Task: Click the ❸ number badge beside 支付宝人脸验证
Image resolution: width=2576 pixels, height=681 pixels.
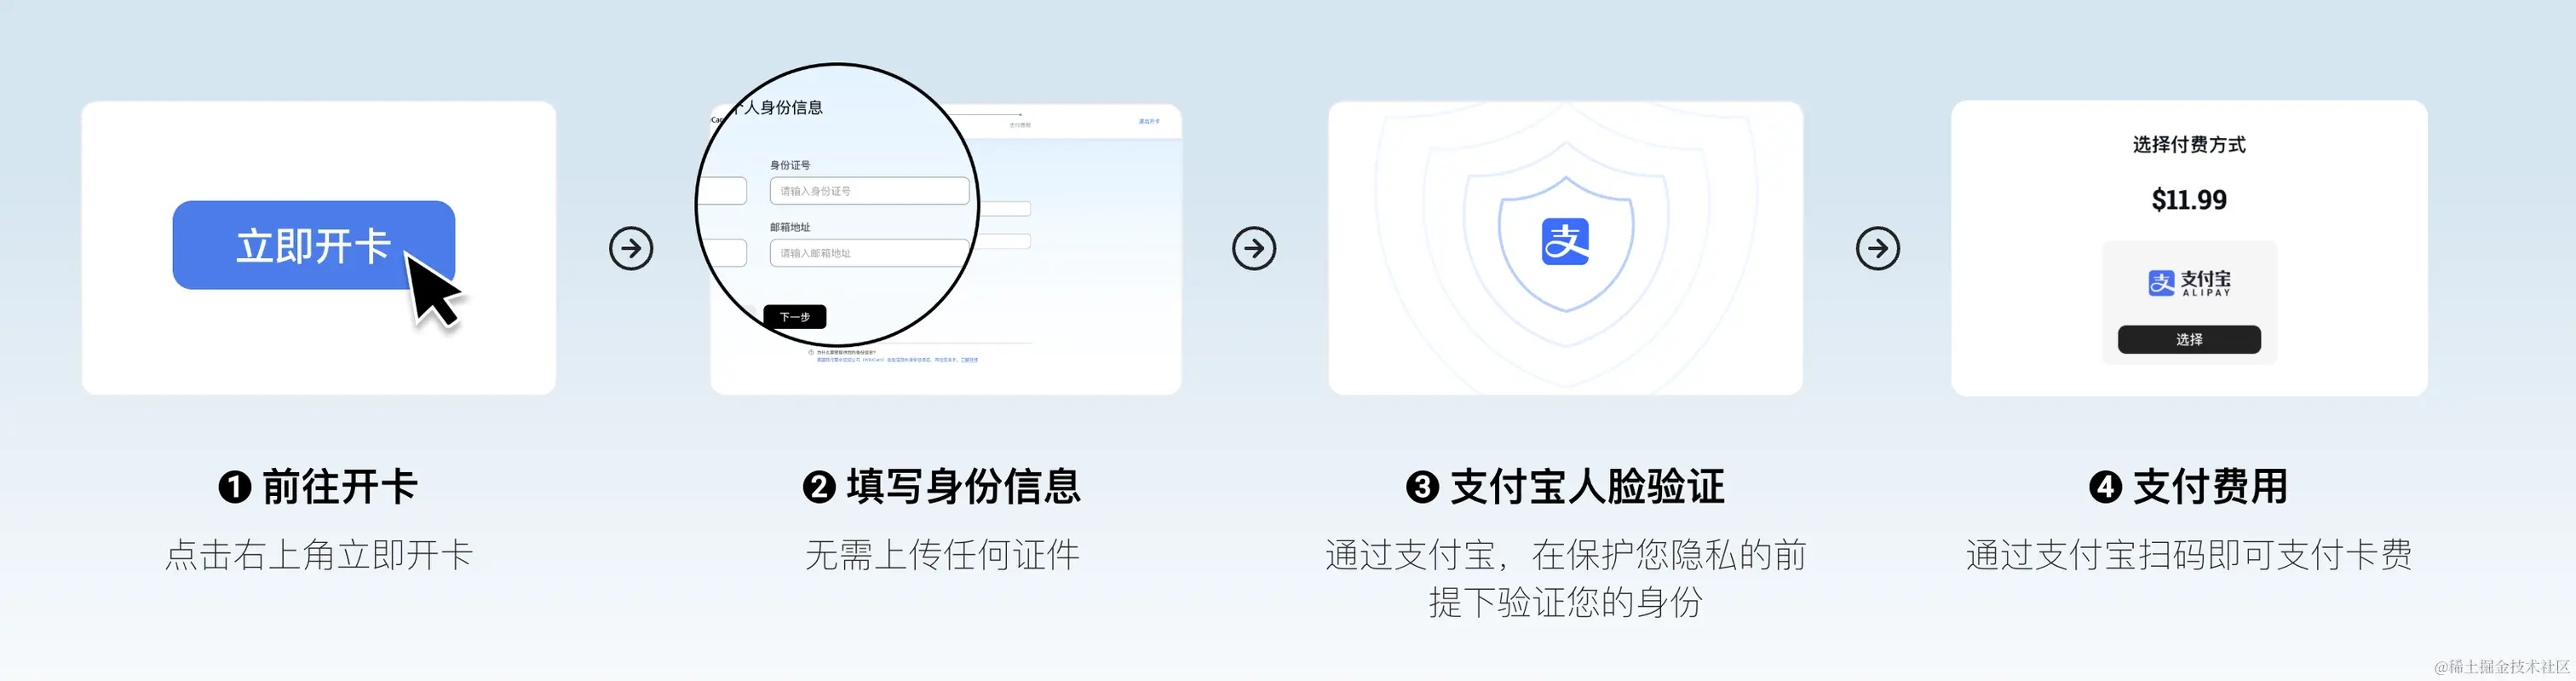Action: pos(1422,487)
